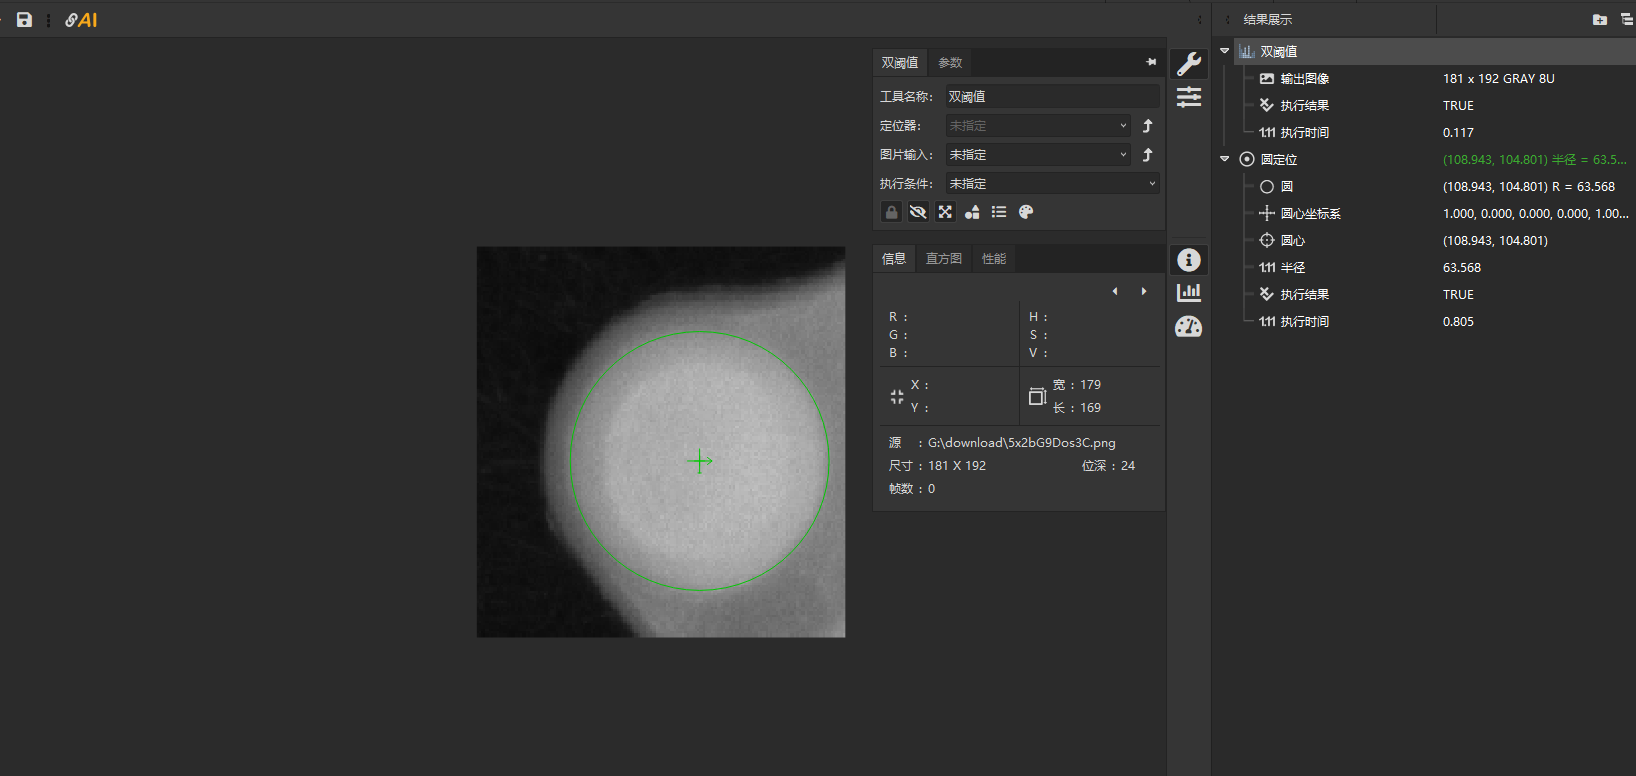Click the link arrow beside 图片输入
1636x776 pixels.
click(x=1148, y=155)
